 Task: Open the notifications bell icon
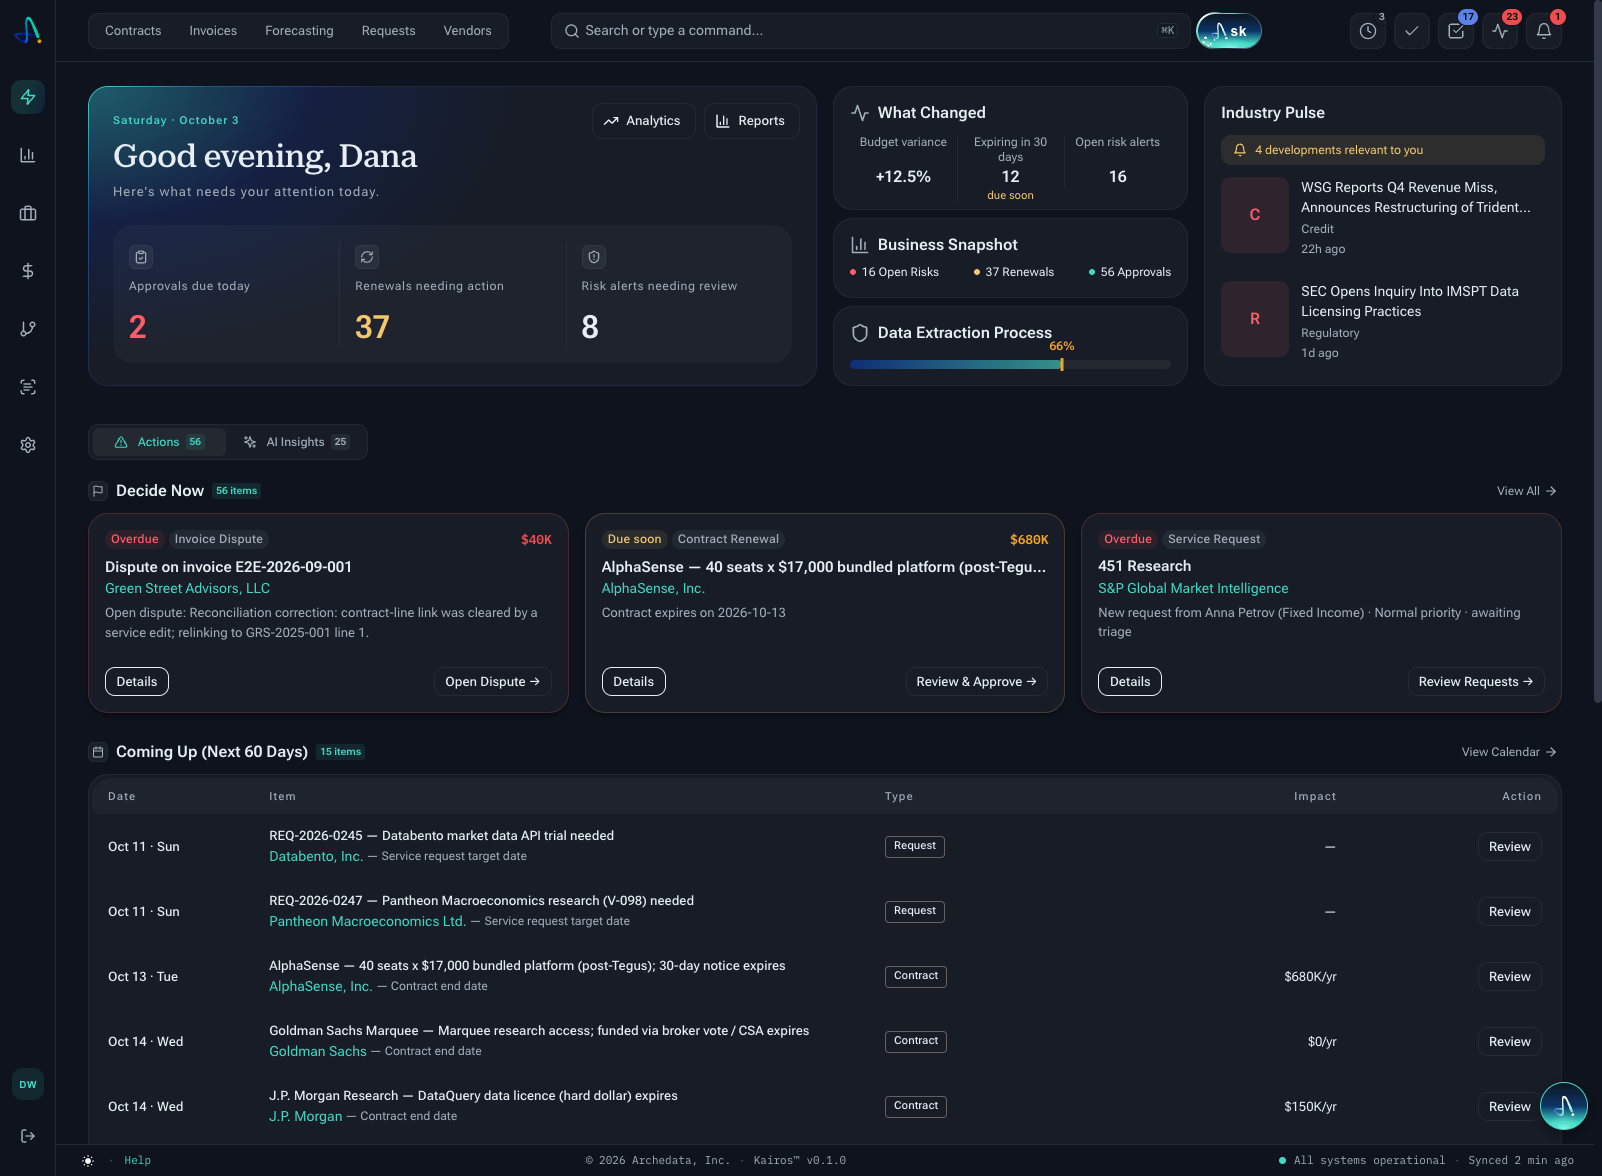1544,31
